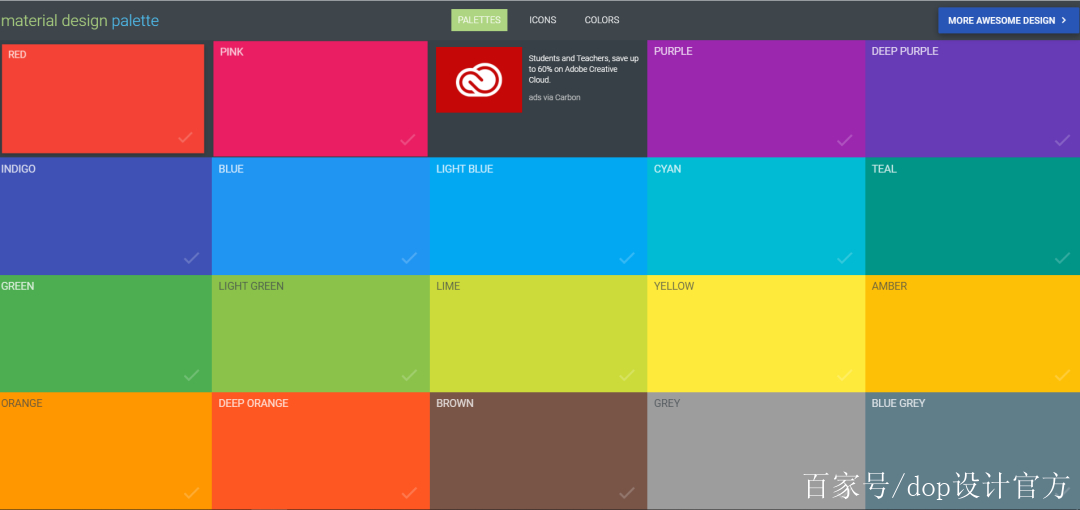Click the checkmark icon on the Yellow tile
The height and width of the screenshot is (510, 1080).
[x=844, y=375]
